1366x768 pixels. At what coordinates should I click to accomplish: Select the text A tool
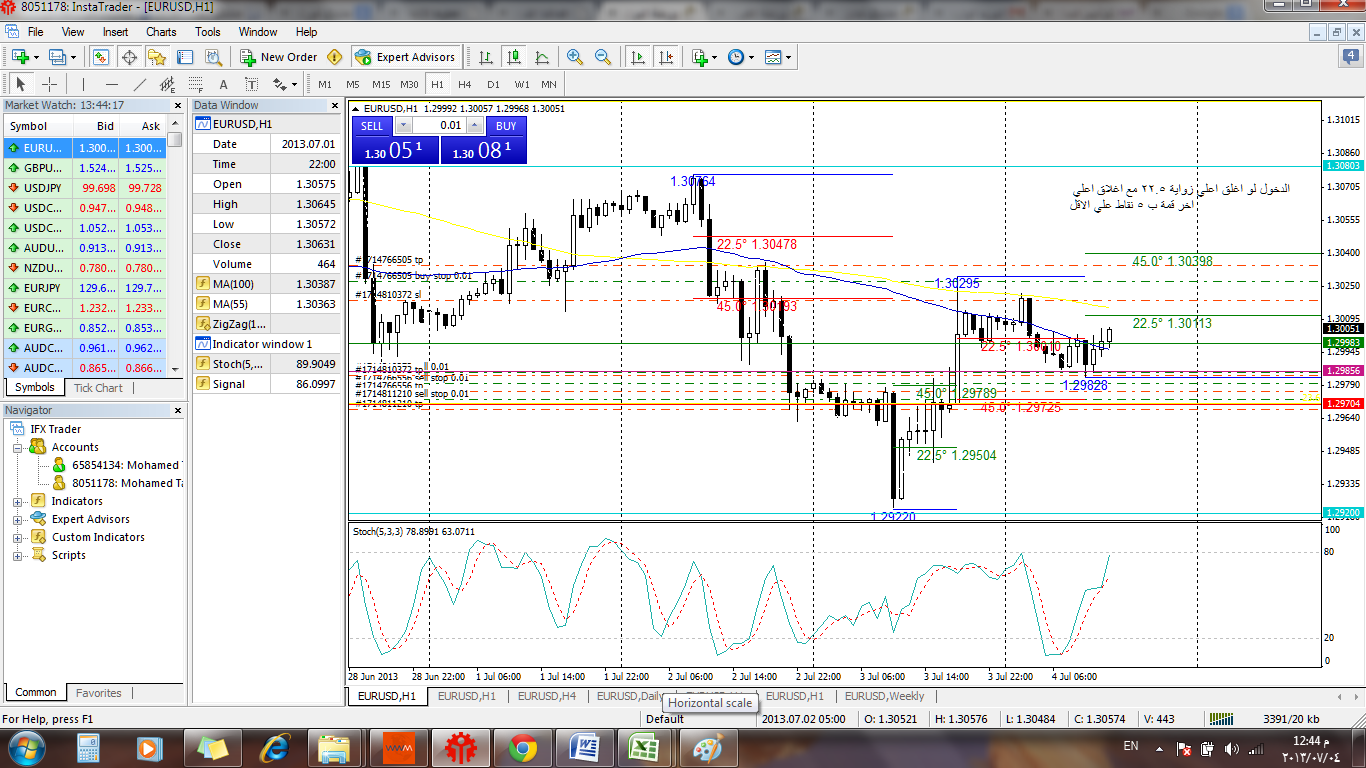pyautogui.click(x=223, y=84)
